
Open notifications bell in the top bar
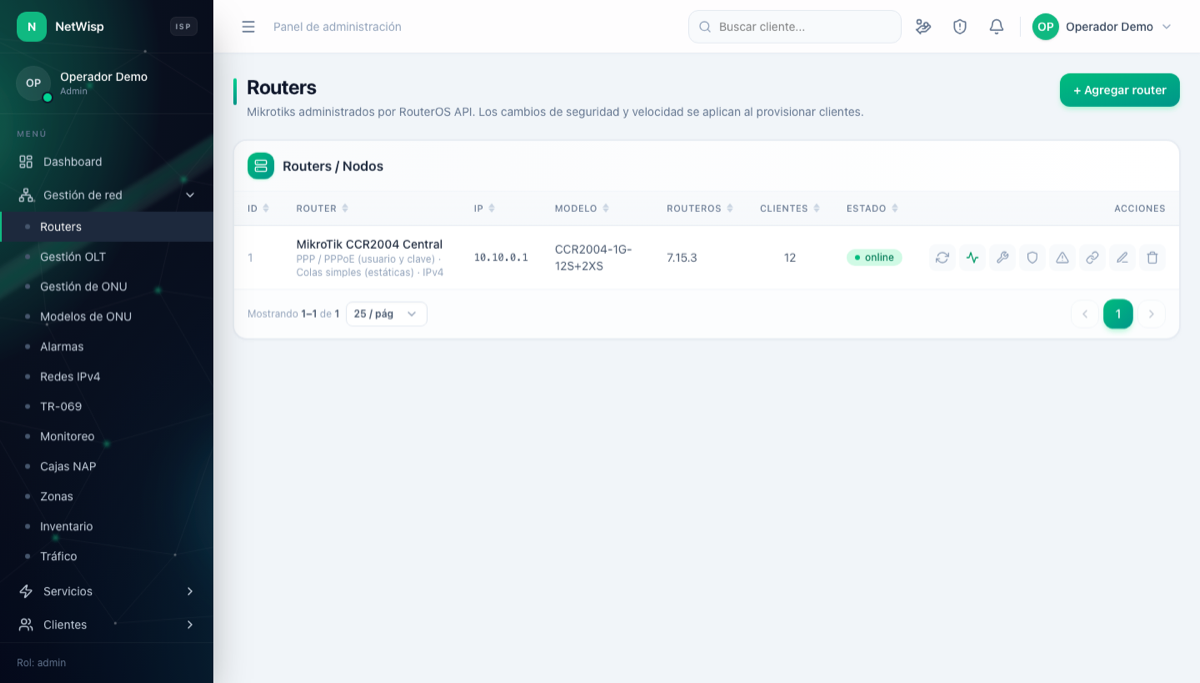point(996,27)
